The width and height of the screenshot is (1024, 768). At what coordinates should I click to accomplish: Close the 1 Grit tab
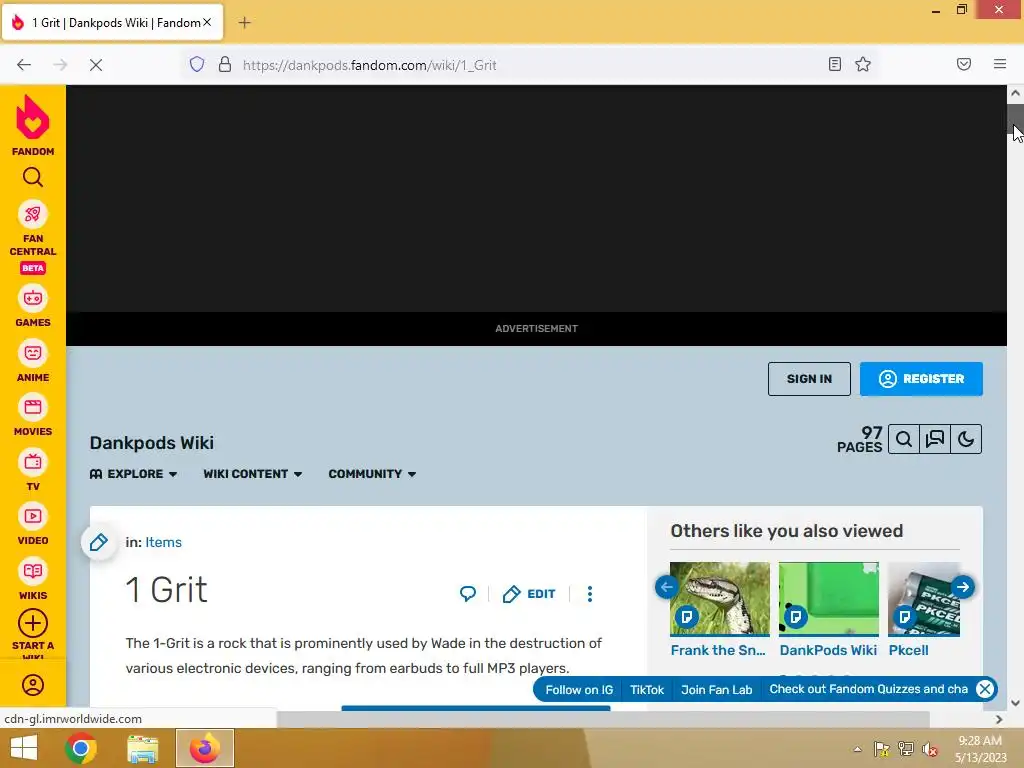pos(207,22)
